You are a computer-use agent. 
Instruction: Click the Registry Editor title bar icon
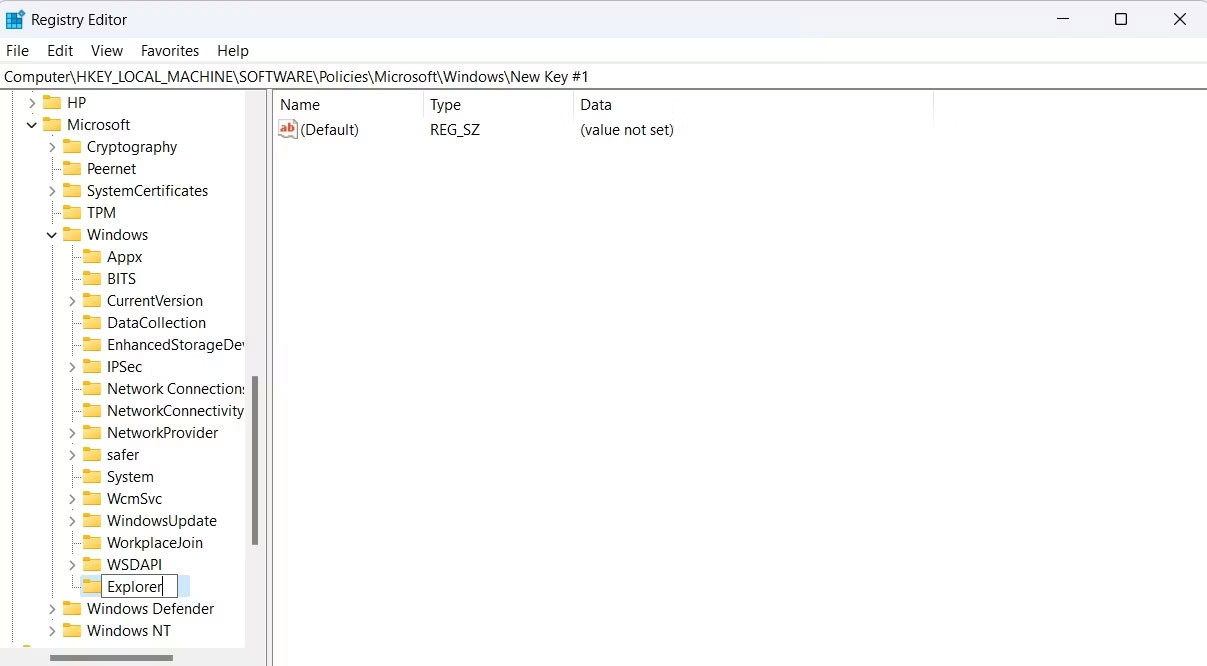coord(15,18)
